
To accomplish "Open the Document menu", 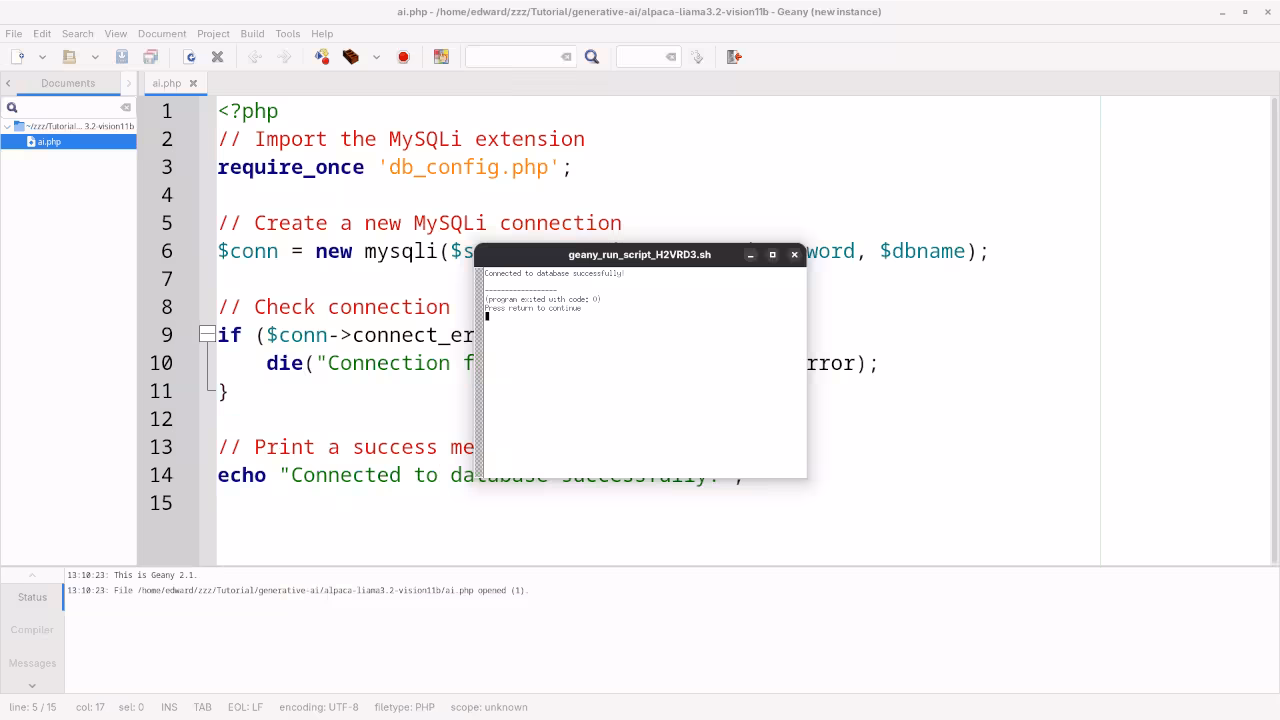I will (162, 33).
